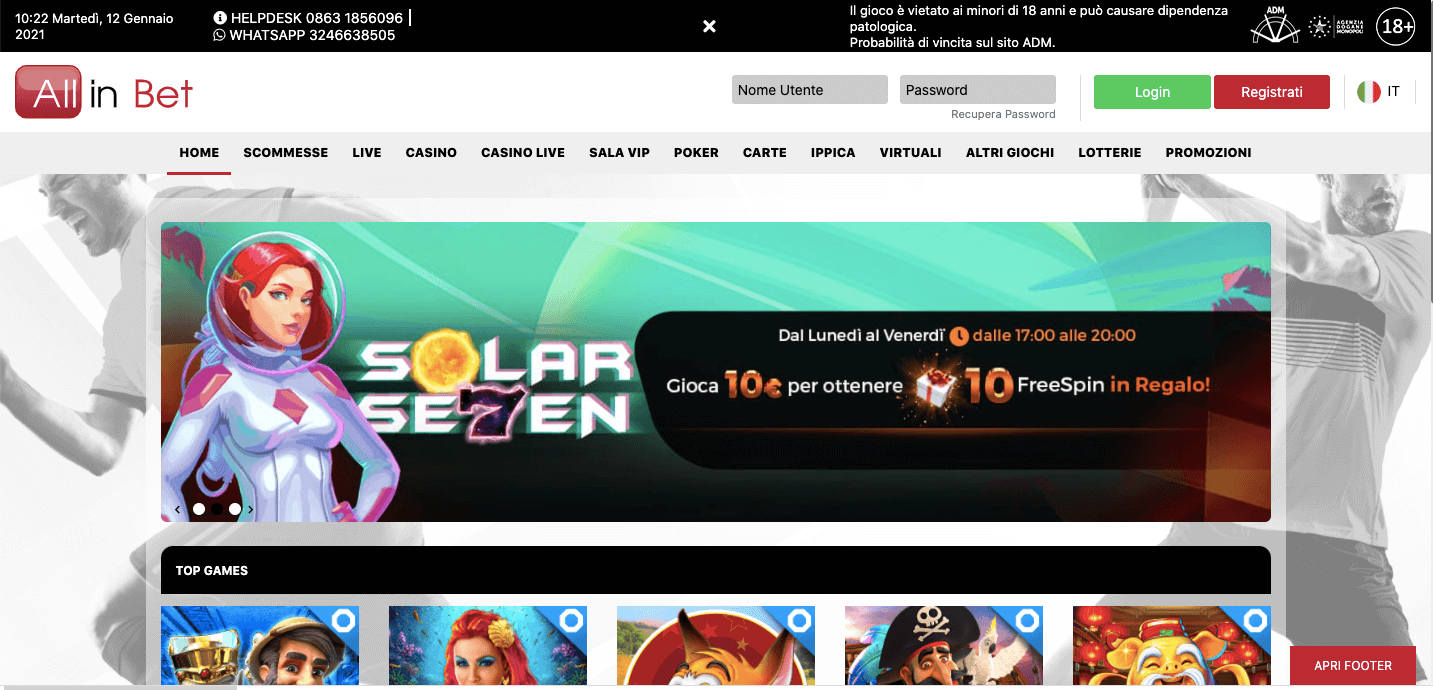
Task: Open the Chinese old man game thumbnail
Action: [1172, 645]
